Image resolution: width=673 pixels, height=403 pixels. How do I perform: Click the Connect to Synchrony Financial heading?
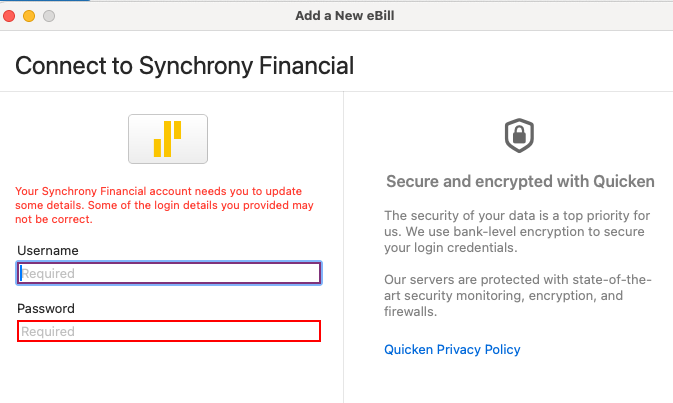coord(185,67)
